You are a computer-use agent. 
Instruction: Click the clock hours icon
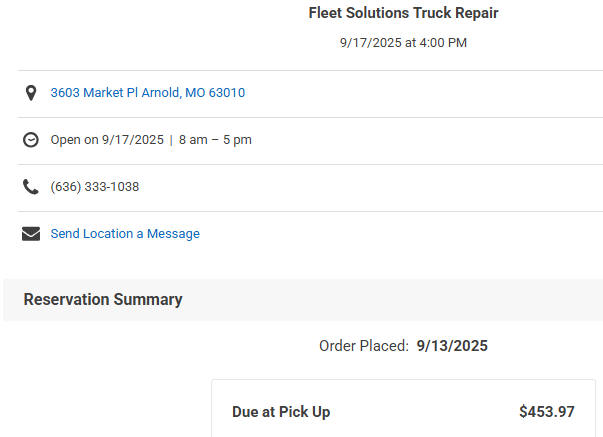tap(31, 140)
